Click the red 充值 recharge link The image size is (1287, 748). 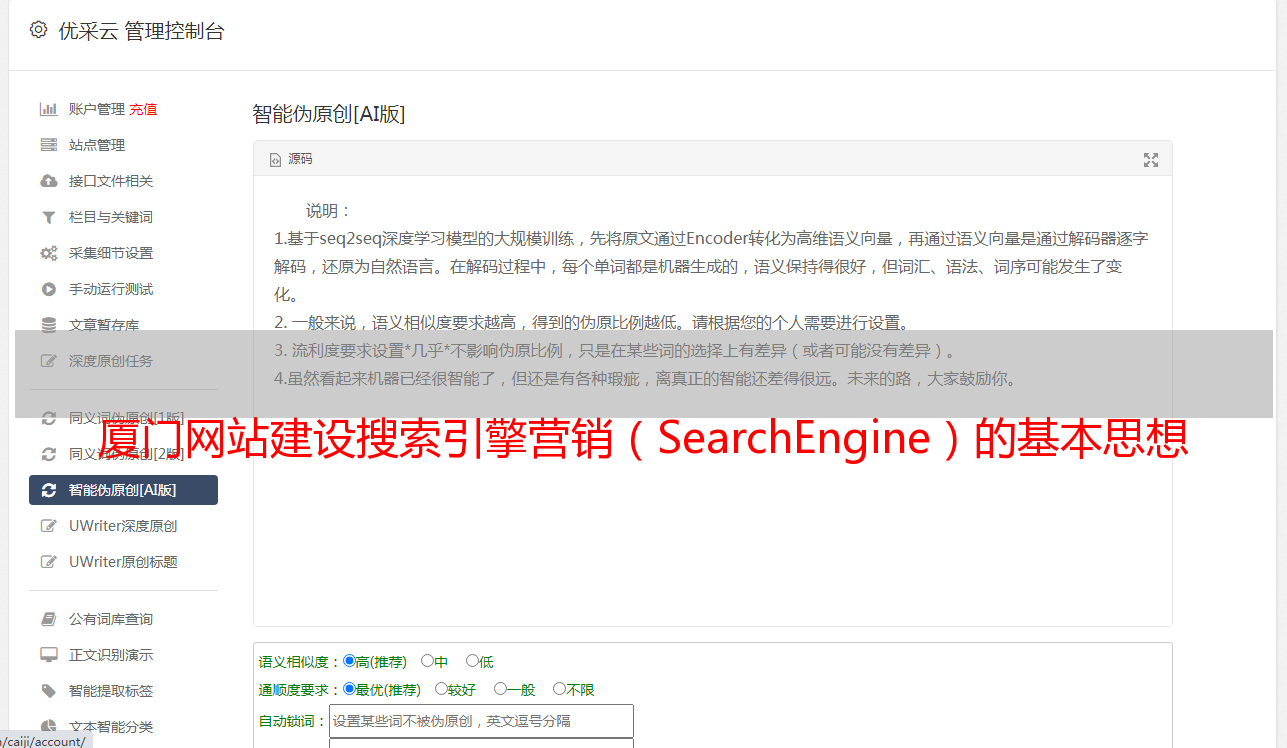143,109
